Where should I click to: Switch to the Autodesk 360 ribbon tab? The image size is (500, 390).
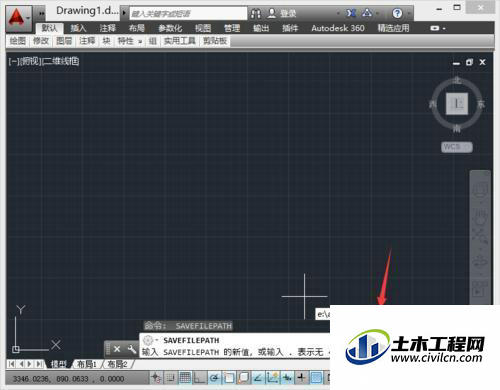pyautogui.click(x=338, y=28)
